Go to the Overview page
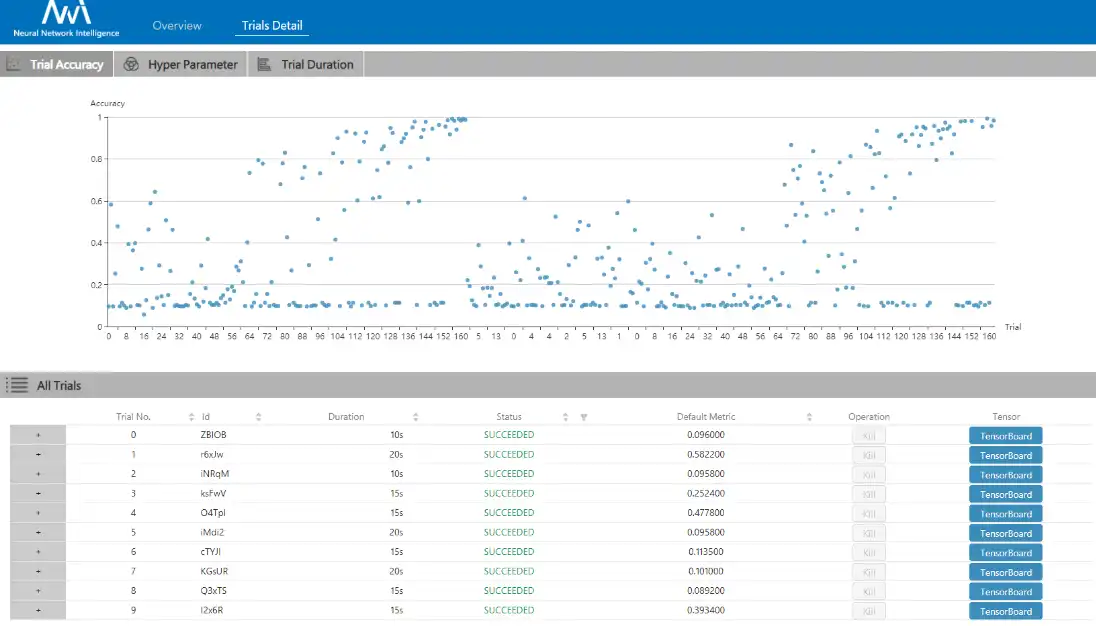The width and height of the screenshot is (1096, 626). [x=177, y=26]
